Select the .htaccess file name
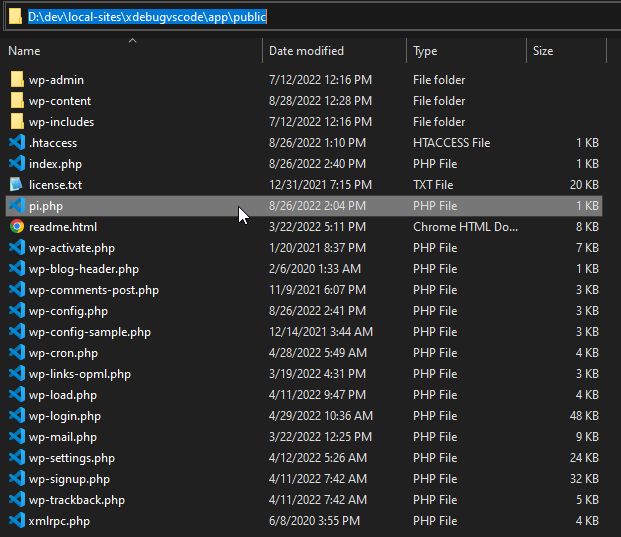 (x=53, y=143)
